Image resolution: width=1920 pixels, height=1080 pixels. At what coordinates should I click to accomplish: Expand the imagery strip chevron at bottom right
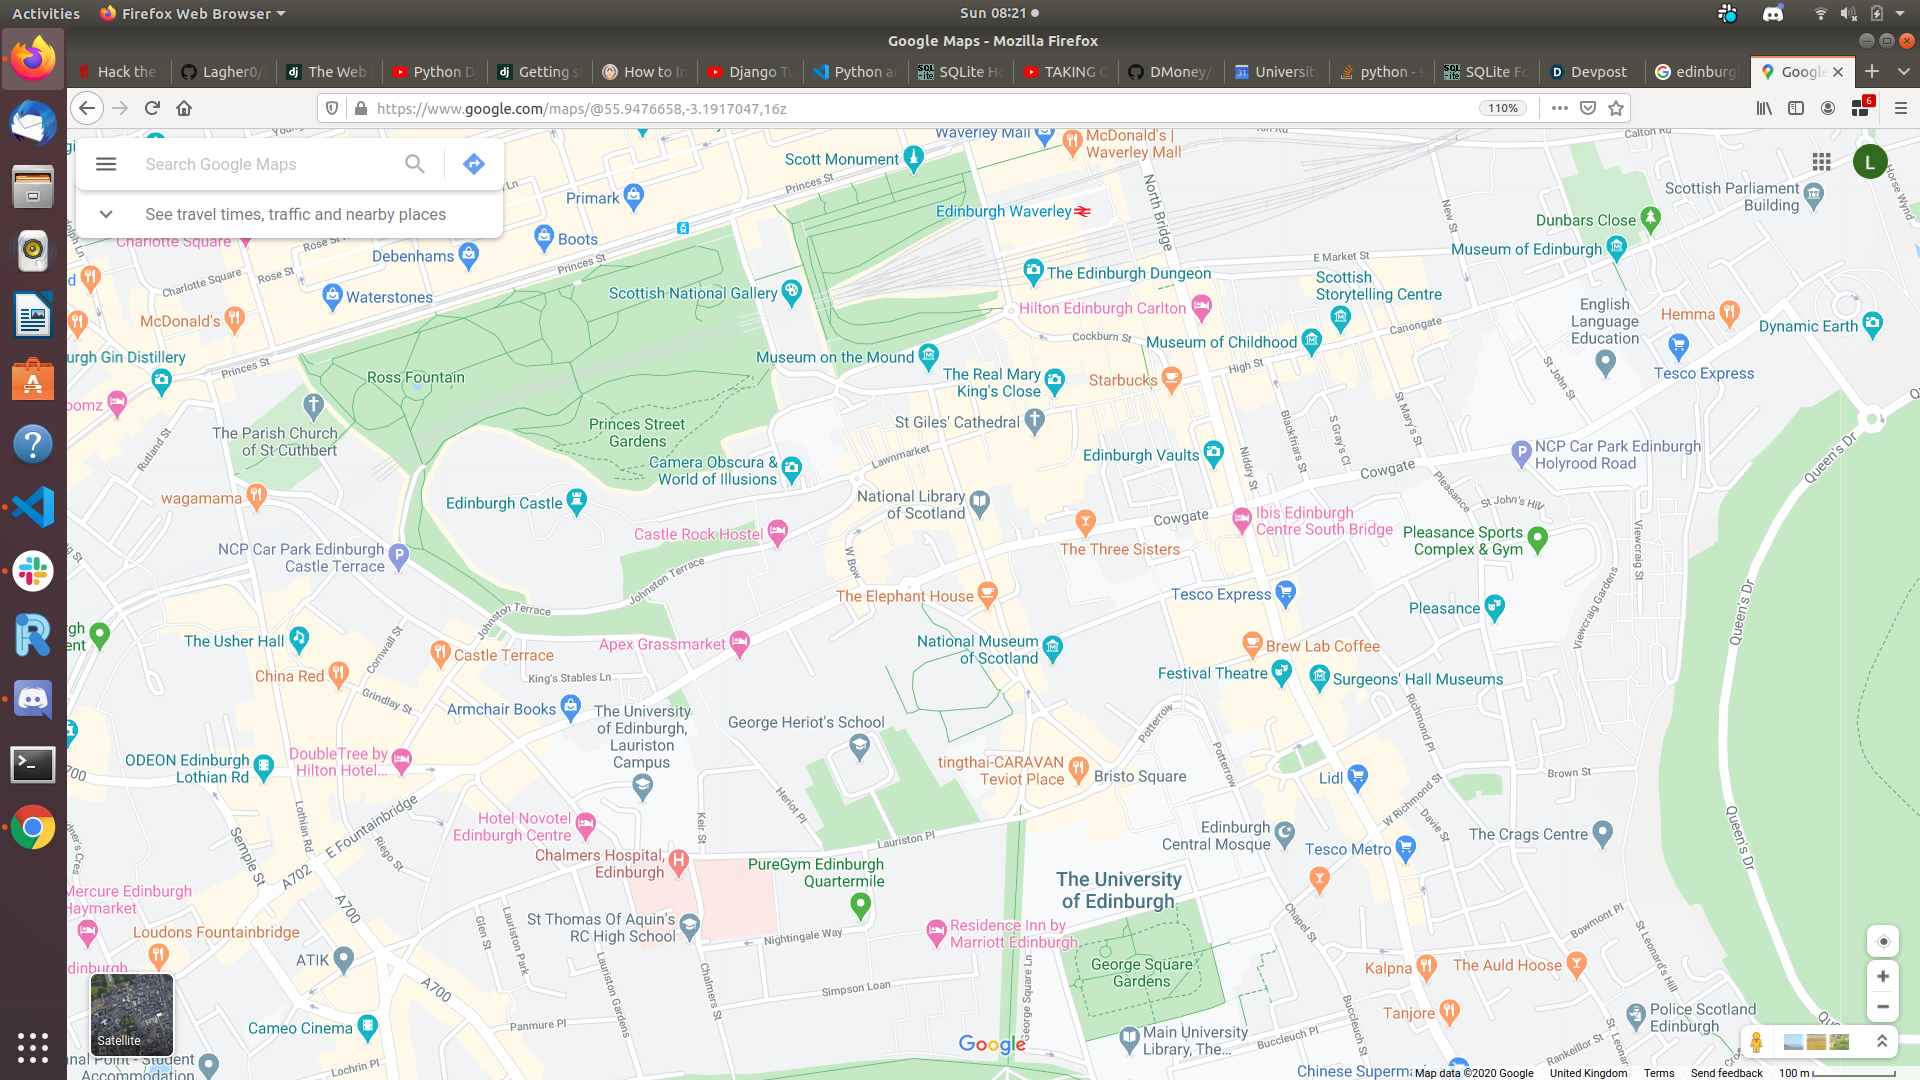(x=1881, y=1042)
